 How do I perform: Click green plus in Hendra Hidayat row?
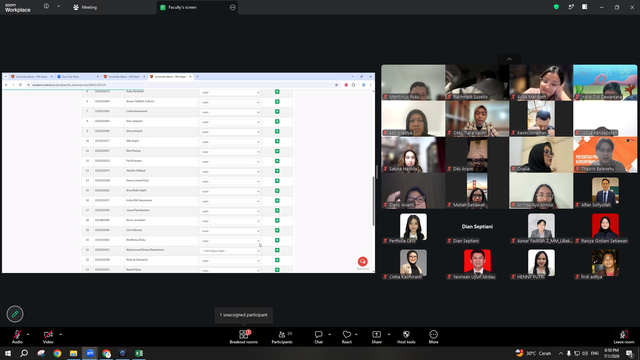pos(277,171)
